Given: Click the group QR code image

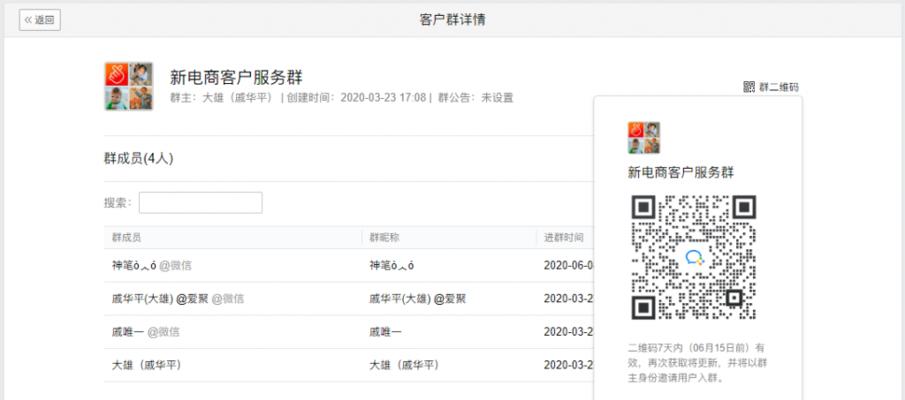Looking at the screenshot, I should point(694,257).
